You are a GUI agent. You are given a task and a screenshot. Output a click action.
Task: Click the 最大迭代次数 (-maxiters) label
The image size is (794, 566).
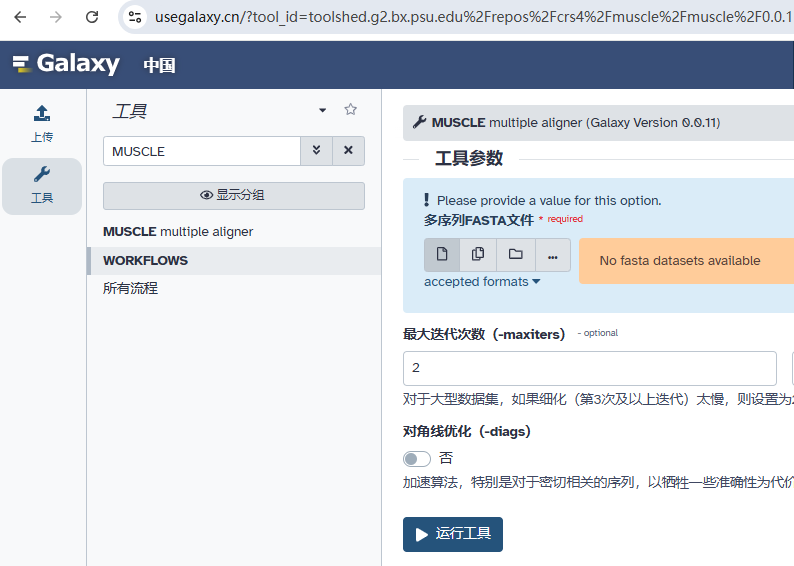coord(484,334)
